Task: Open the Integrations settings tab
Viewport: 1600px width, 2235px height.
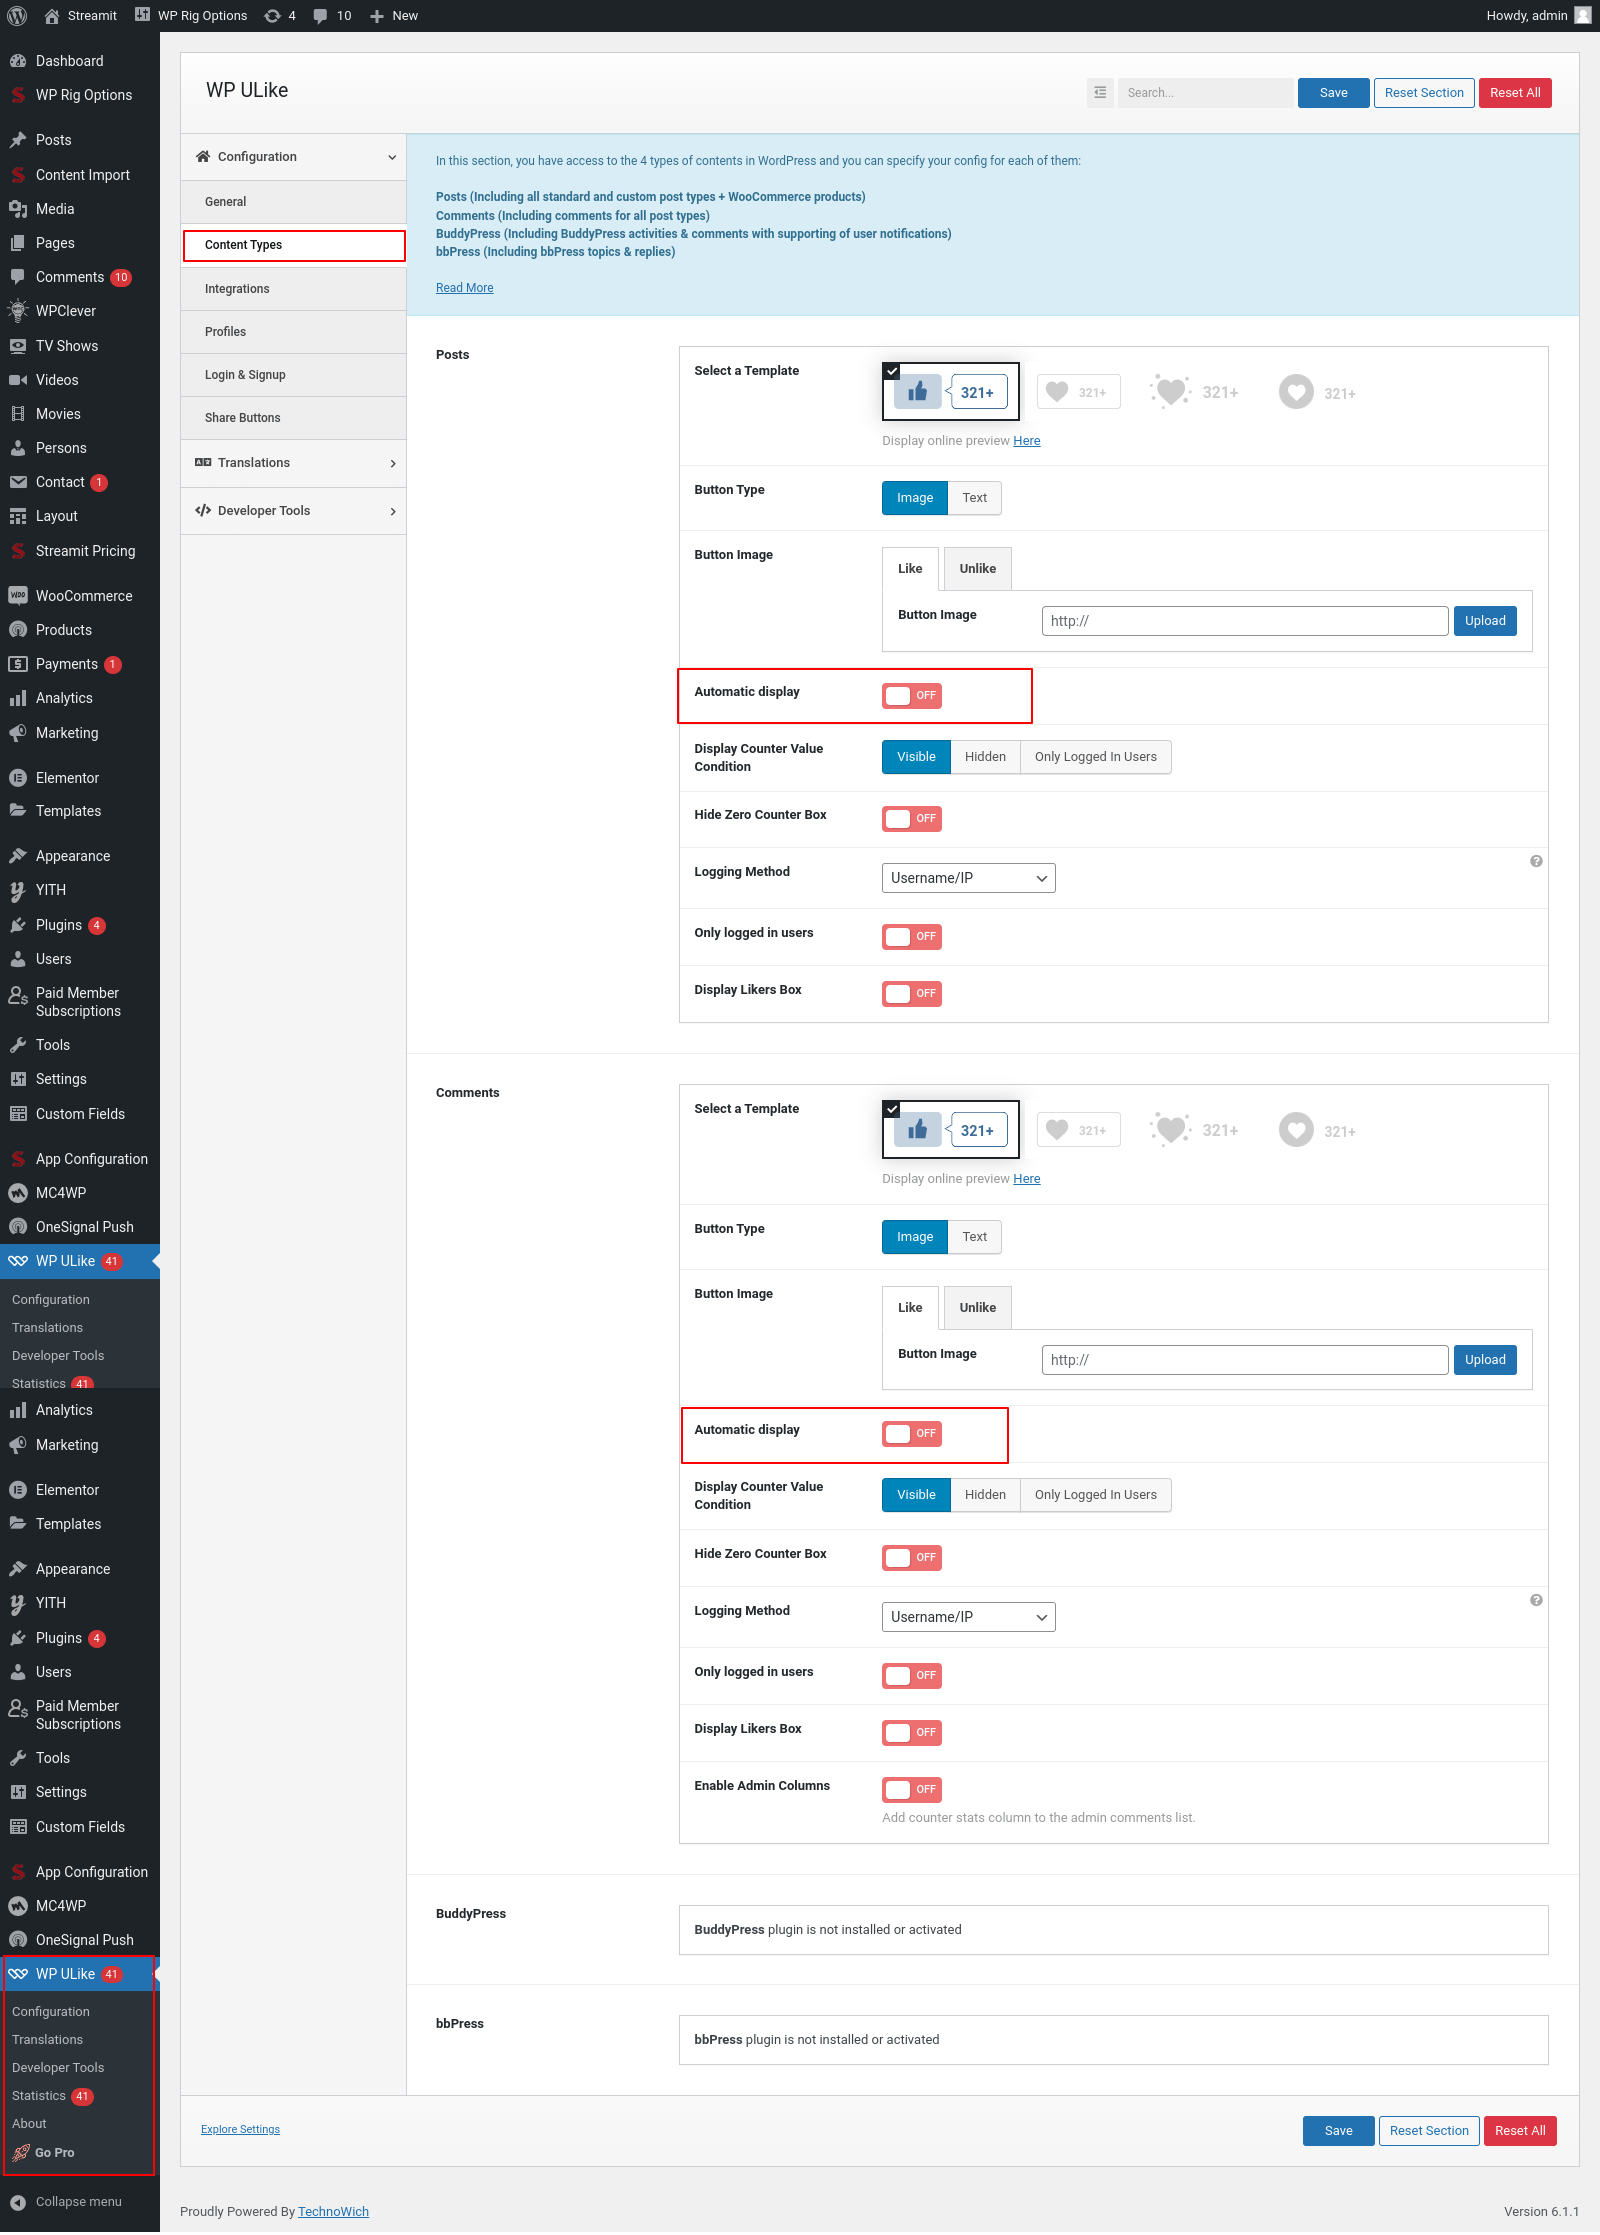Action: [x=293, y=289]
